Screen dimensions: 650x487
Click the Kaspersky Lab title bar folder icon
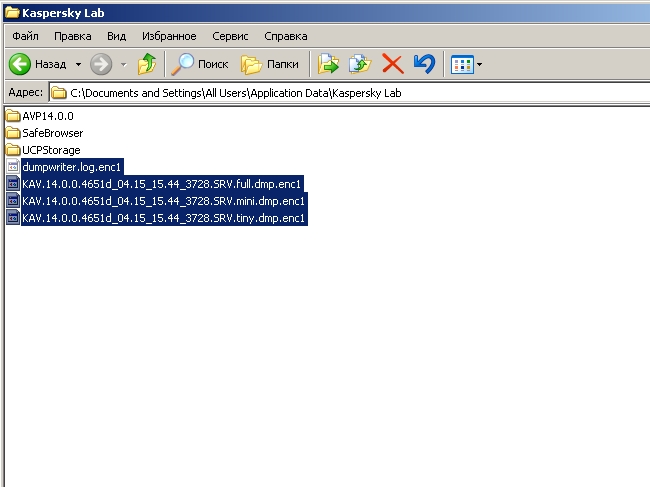pyautogui.click(x=12, y=12)
